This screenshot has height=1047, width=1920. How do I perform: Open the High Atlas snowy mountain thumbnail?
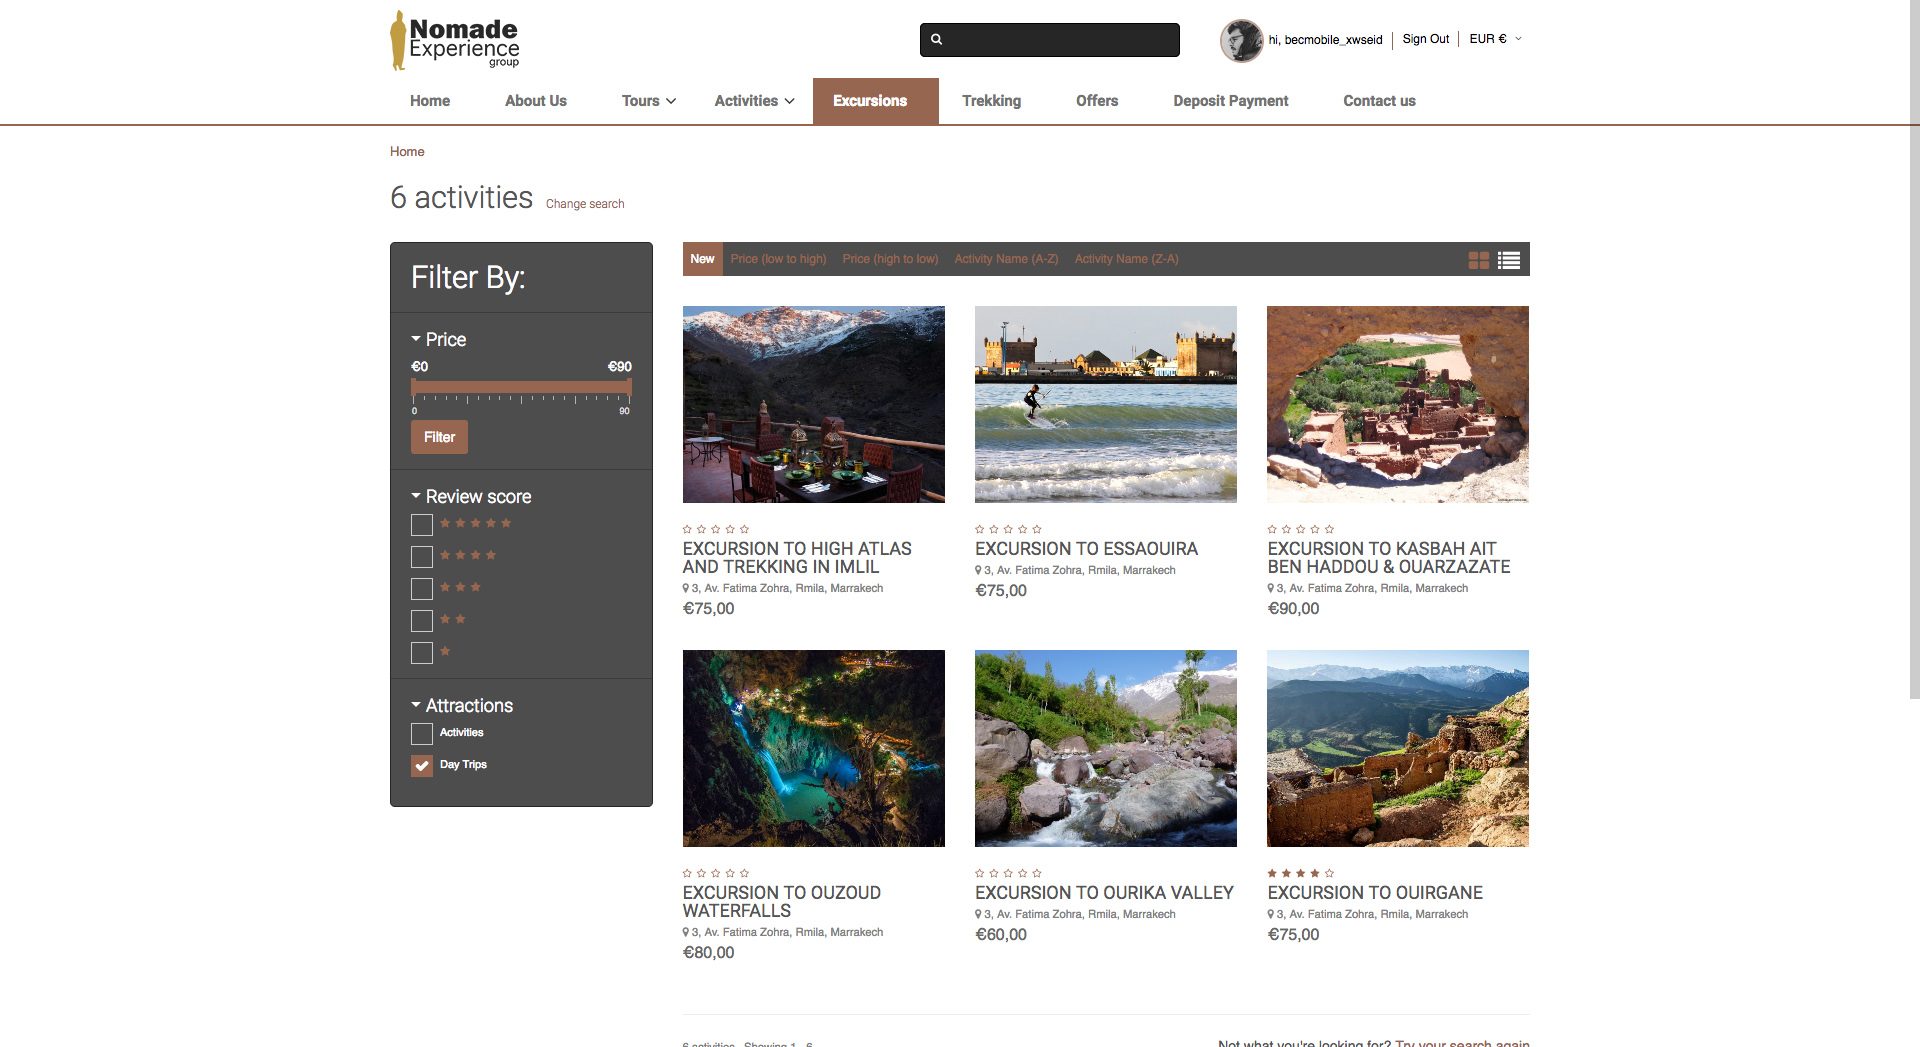(x=814, y=404)
